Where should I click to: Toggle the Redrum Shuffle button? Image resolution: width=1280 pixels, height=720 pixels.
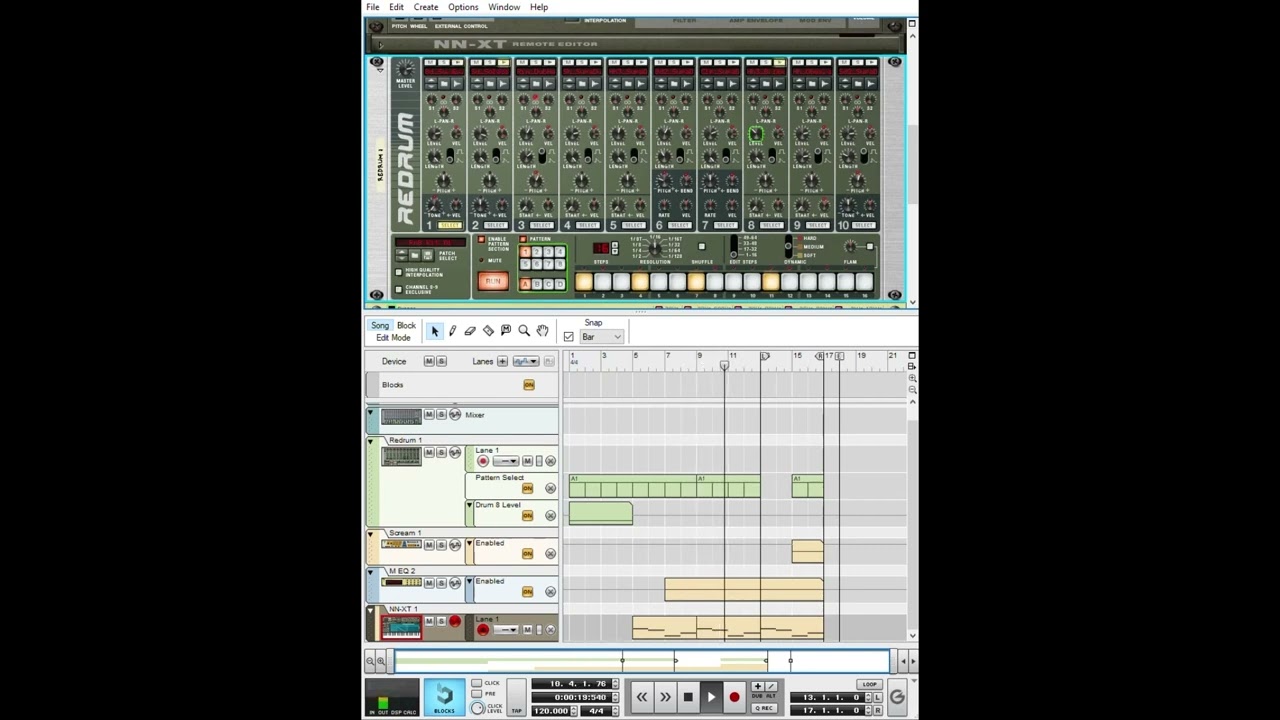tap(701, 247)
